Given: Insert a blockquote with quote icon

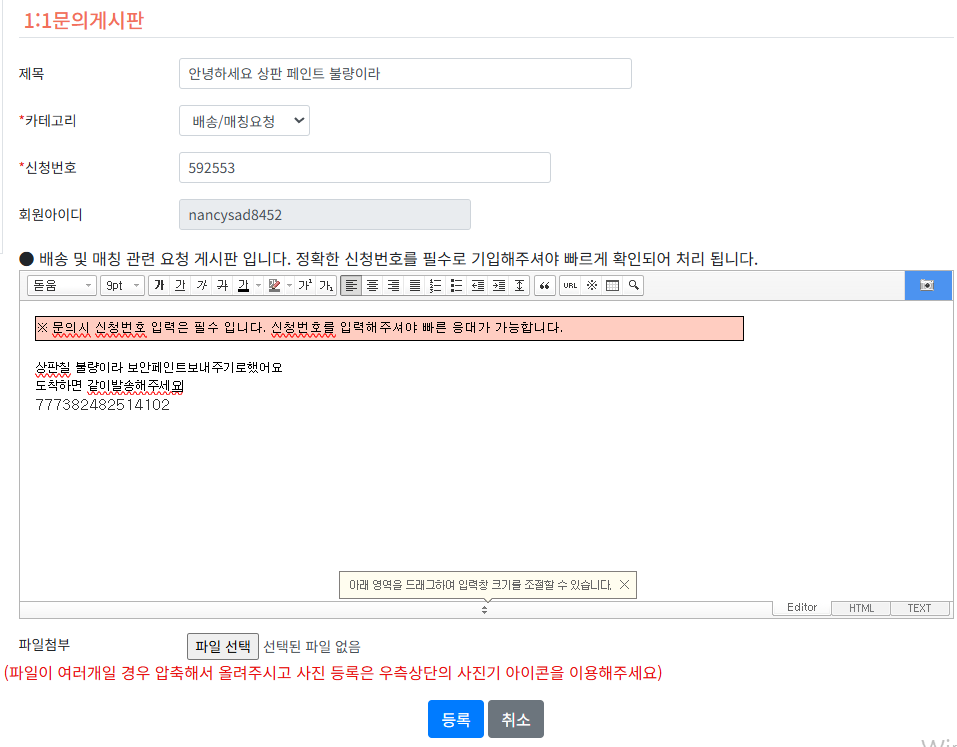Looking at the screenshot, I should click(545, 286).
